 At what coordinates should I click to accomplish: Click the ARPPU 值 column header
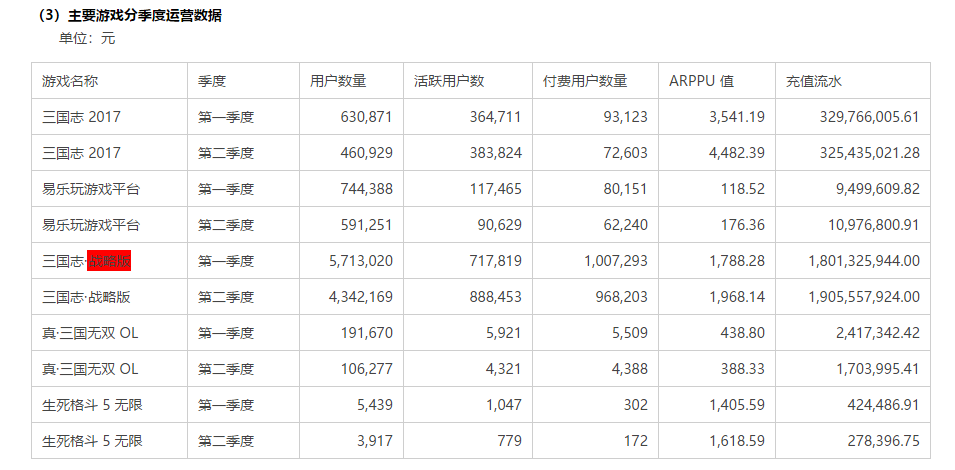[x=701, y=81]
